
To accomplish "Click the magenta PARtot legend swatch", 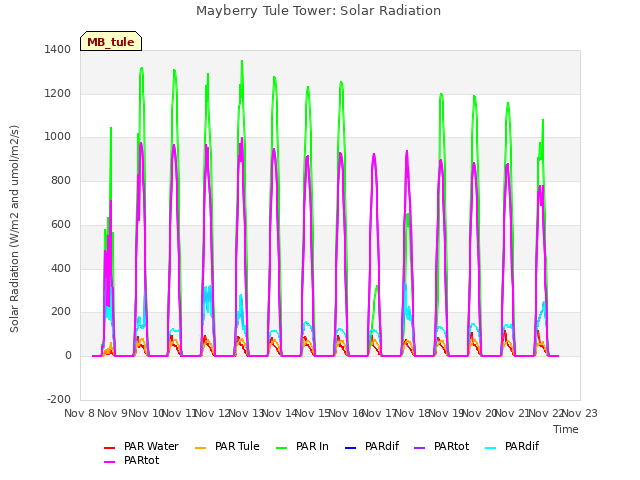I will click(109, 462).
